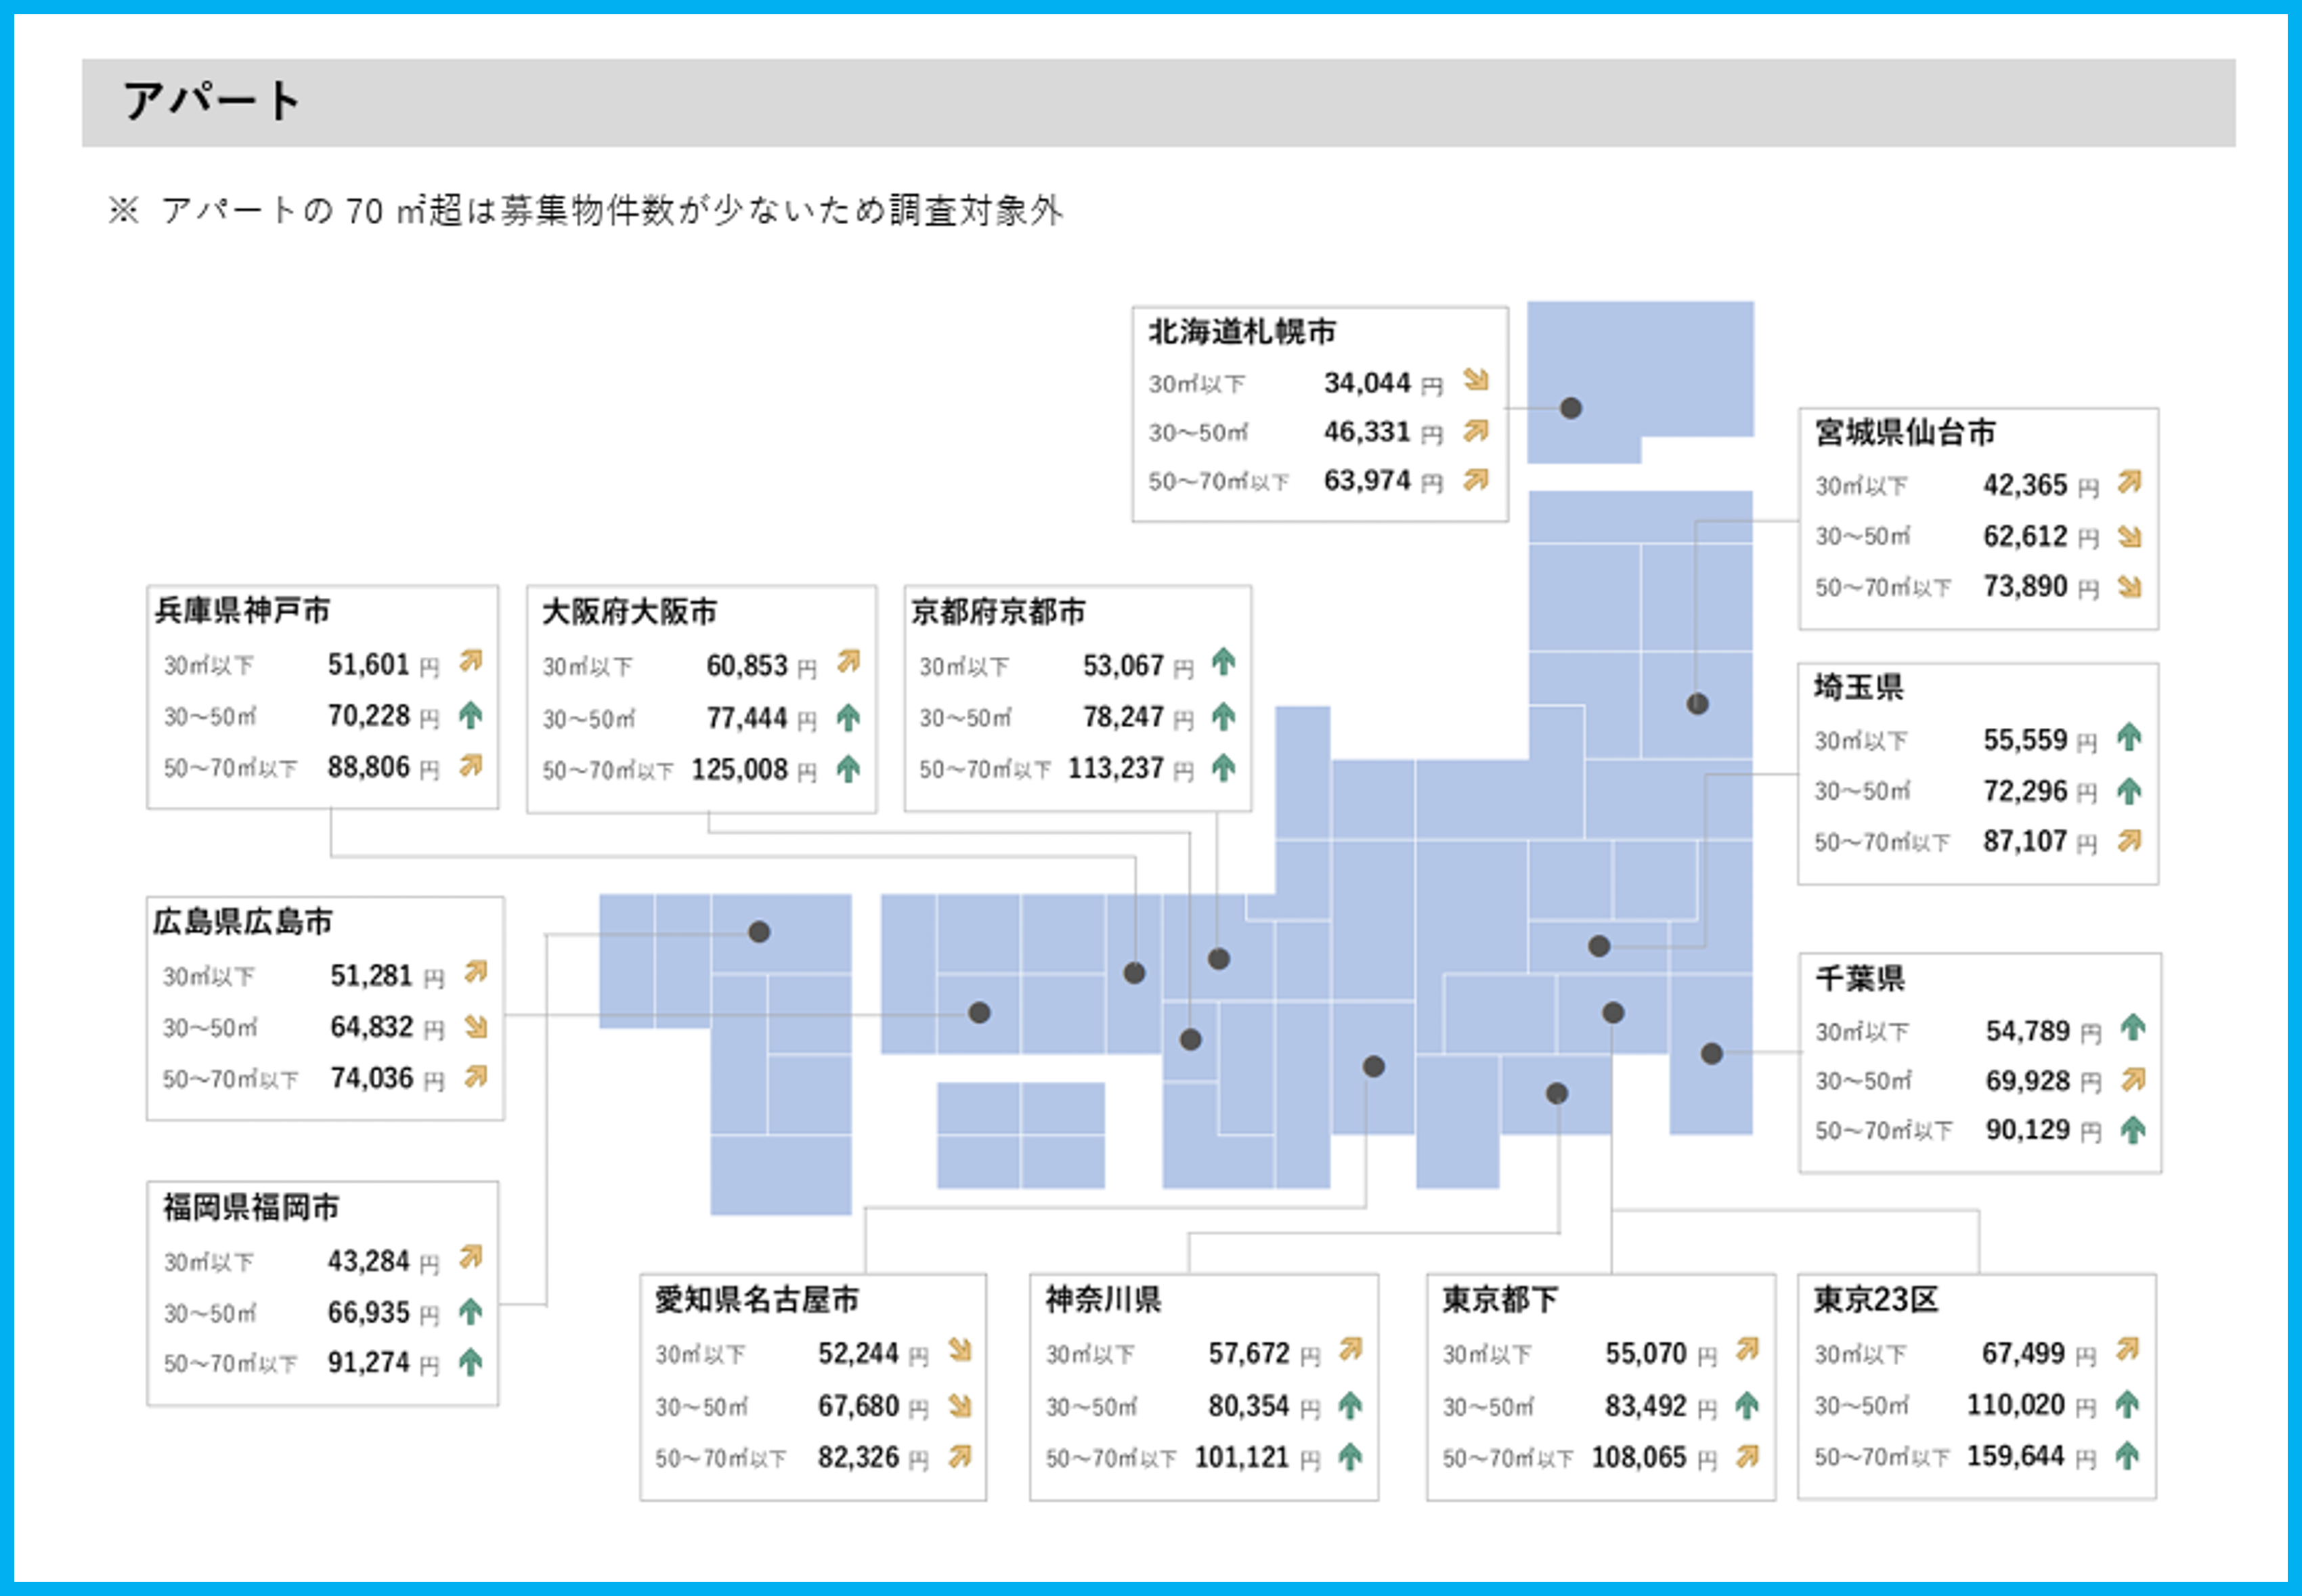Click the trend arrow beside 69,928 yen
This screenshot has height=1596, width=2302.
point(2133,1079)
